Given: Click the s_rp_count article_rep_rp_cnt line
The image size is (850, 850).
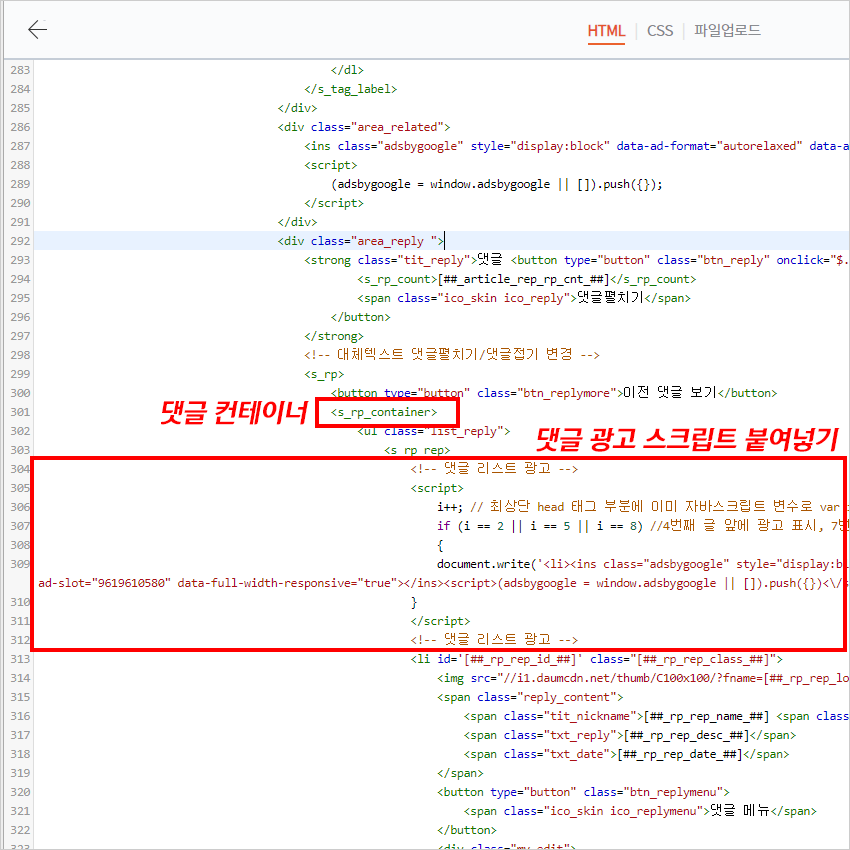Looking at the screenshot, I should (526, 279).
